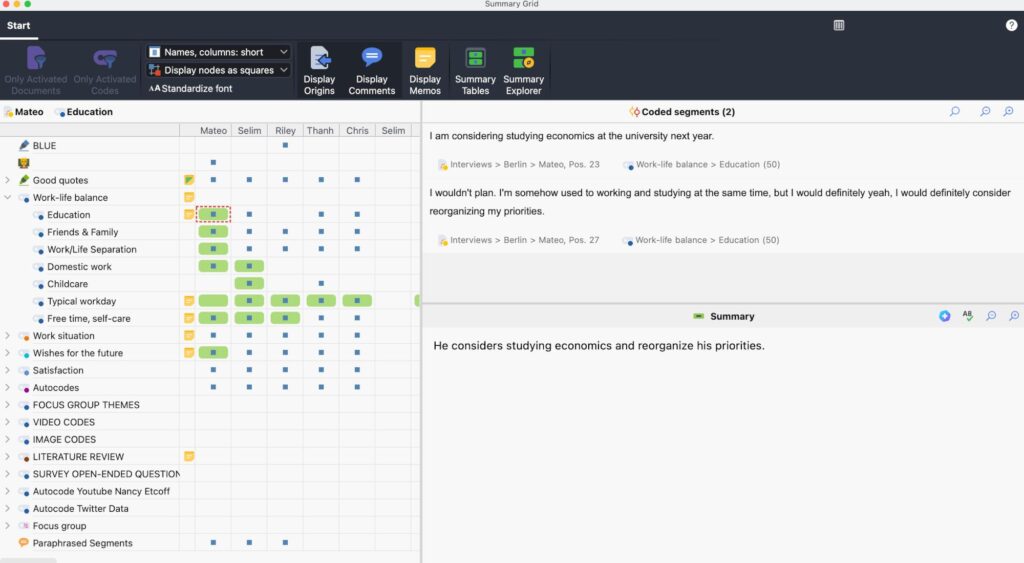The image size is (1024, 563).
Task: Click the memo icon next to Education row
Action: point(189,214)
